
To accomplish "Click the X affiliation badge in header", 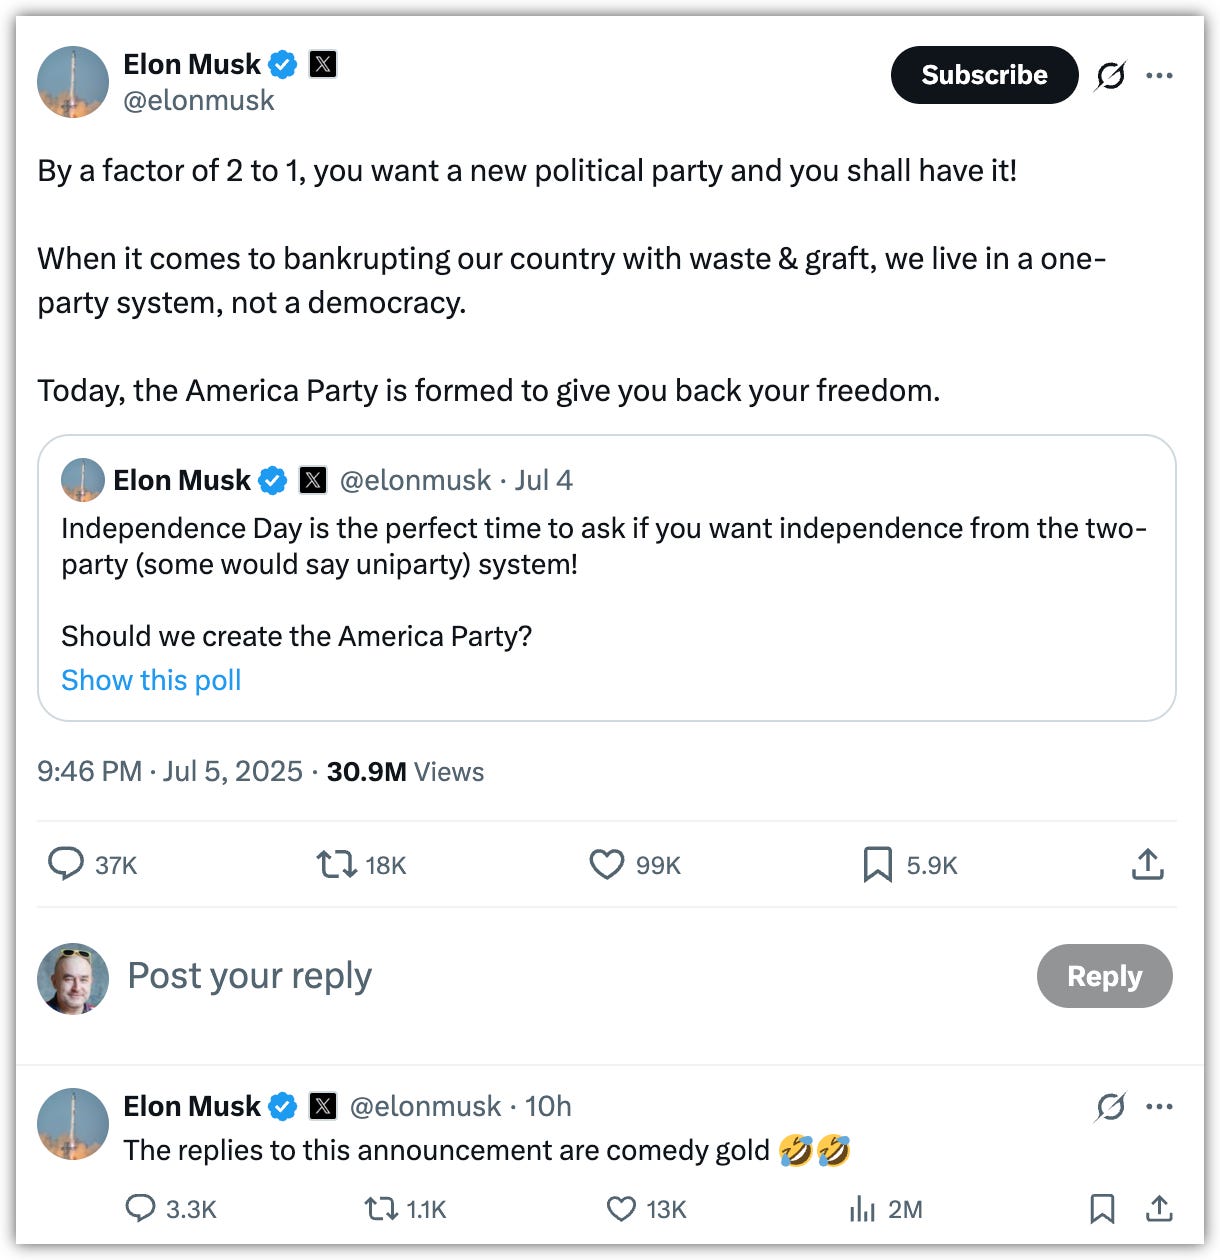I will pos(322,64).
